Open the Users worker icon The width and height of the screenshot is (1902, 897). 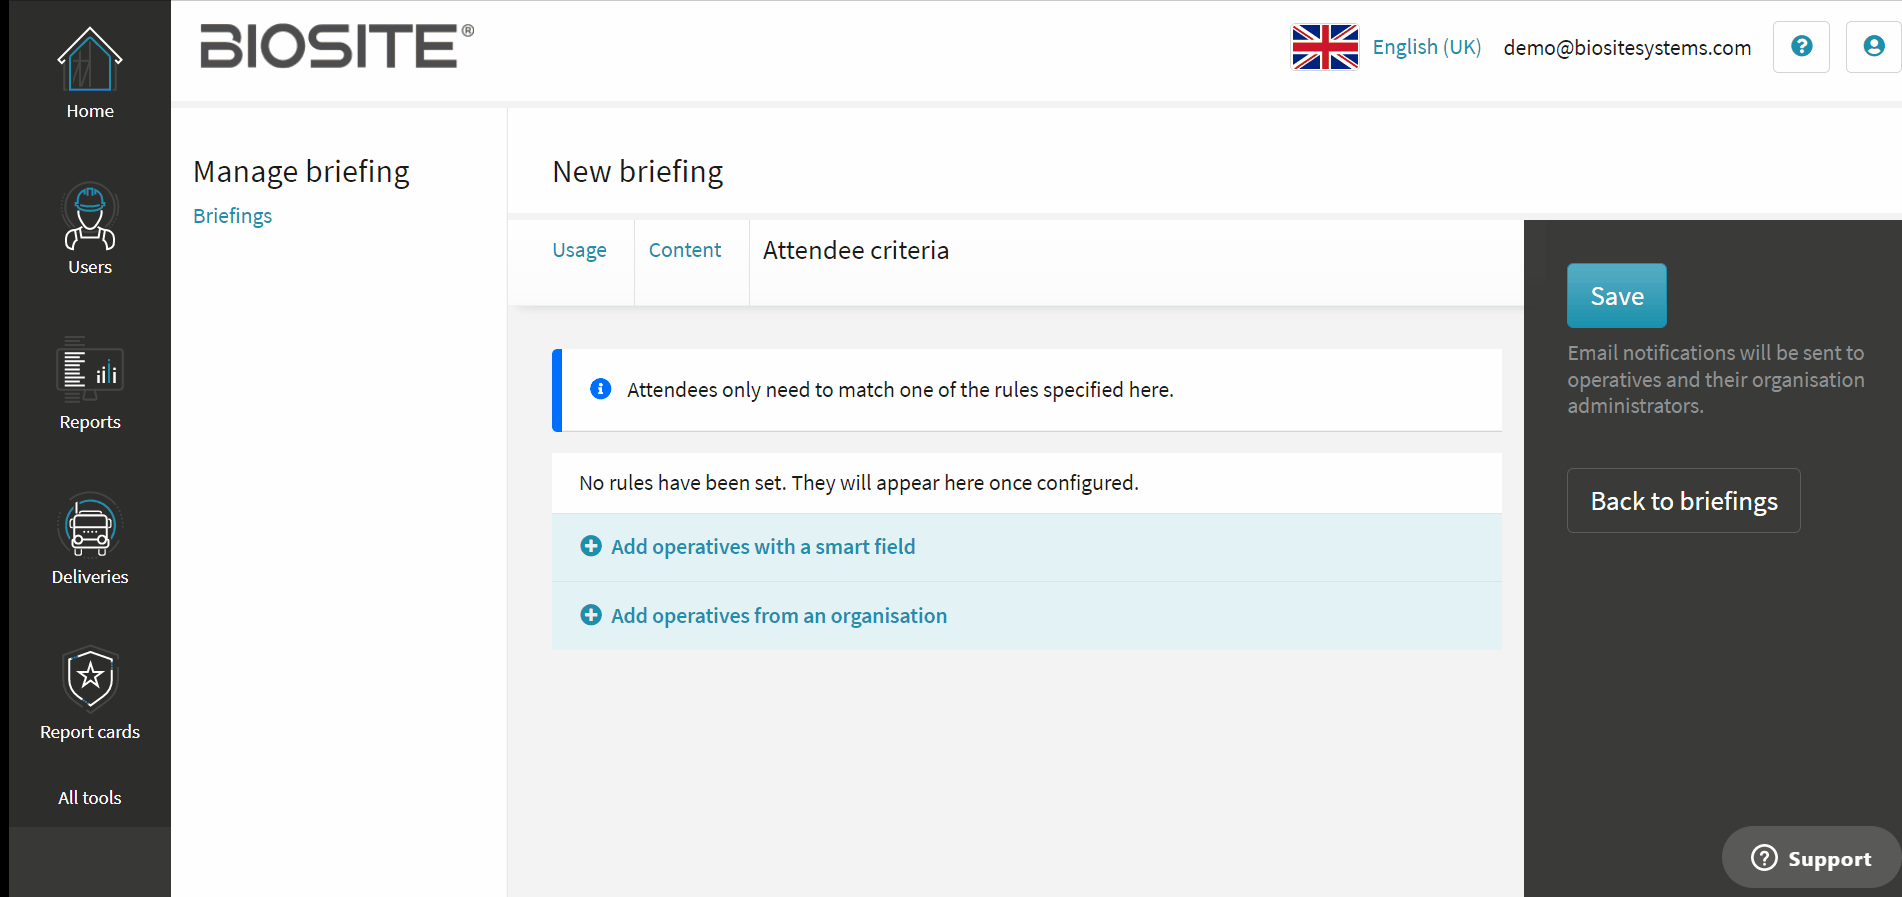(90, 216)
